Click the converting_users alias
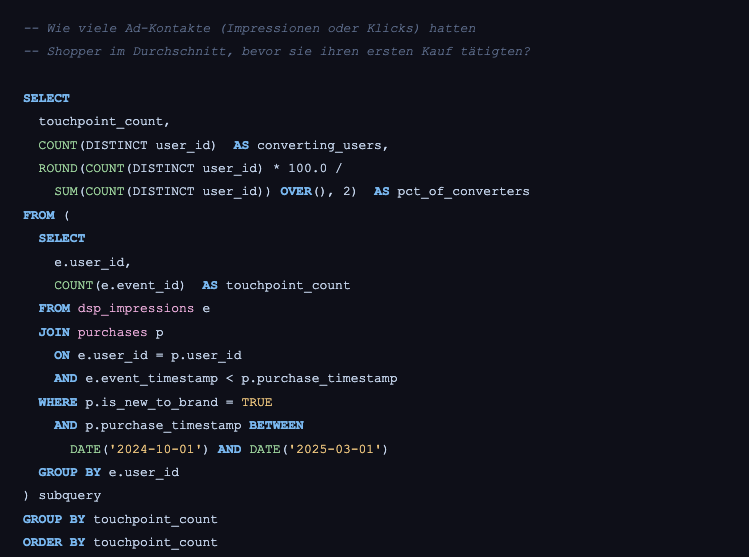The image size is (749, 557). pos(322,145)
